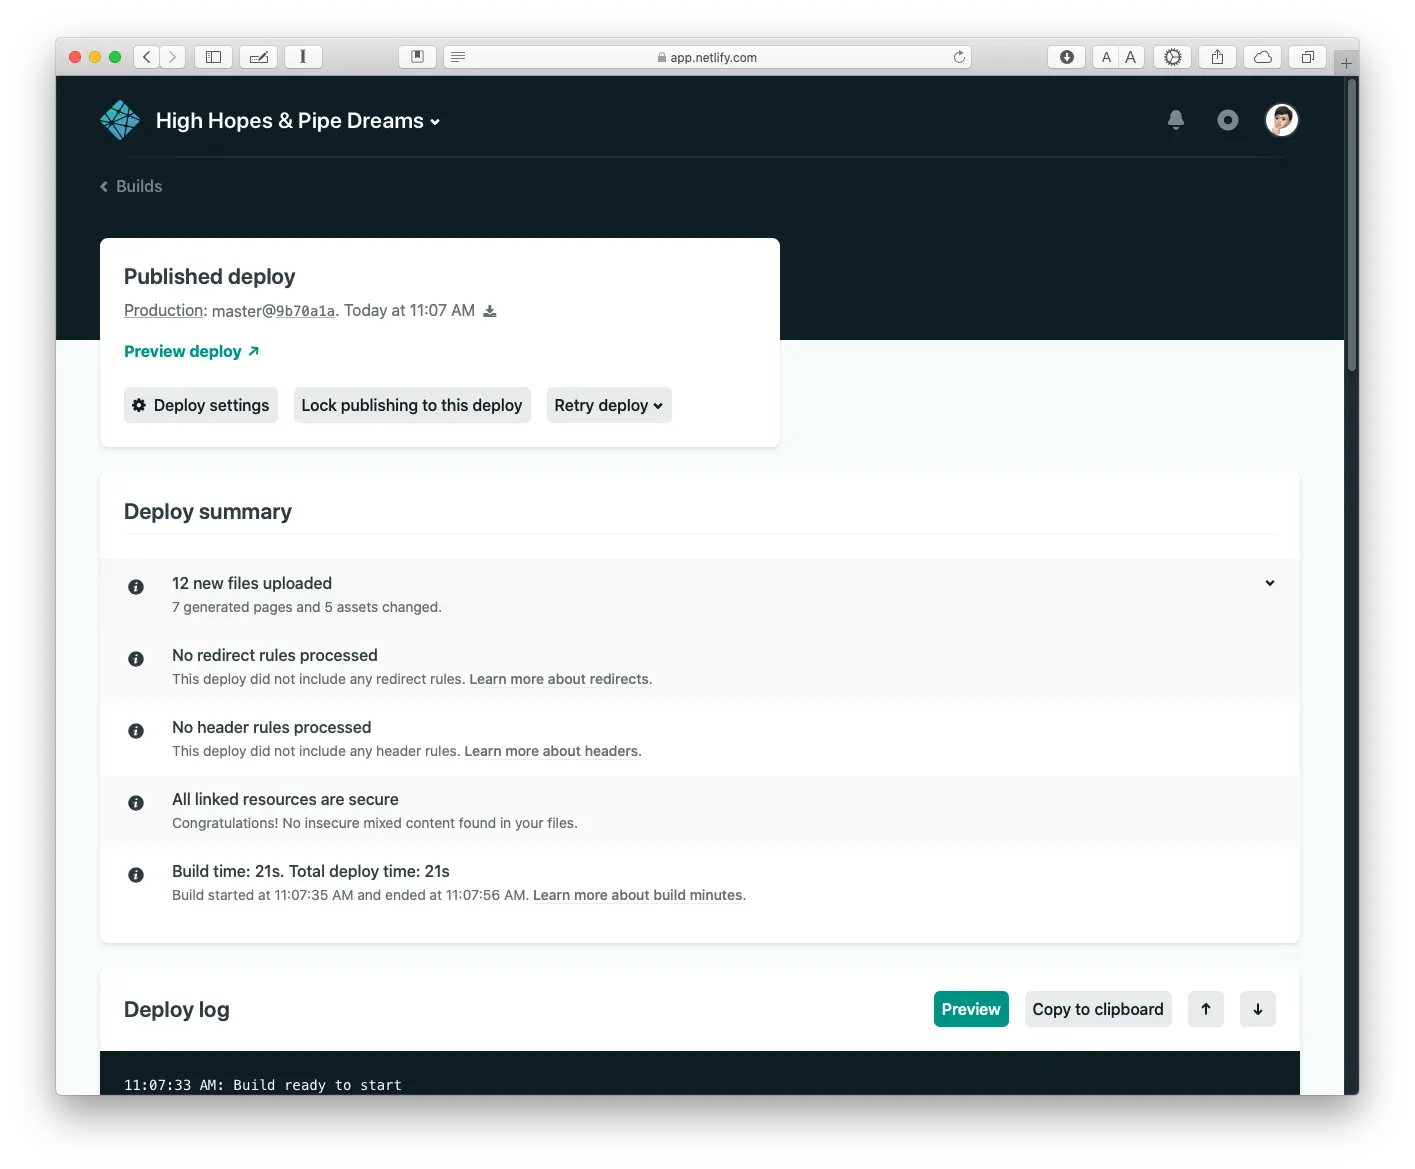
Task: Click the green Preview button
Action: coord(971,1009)
